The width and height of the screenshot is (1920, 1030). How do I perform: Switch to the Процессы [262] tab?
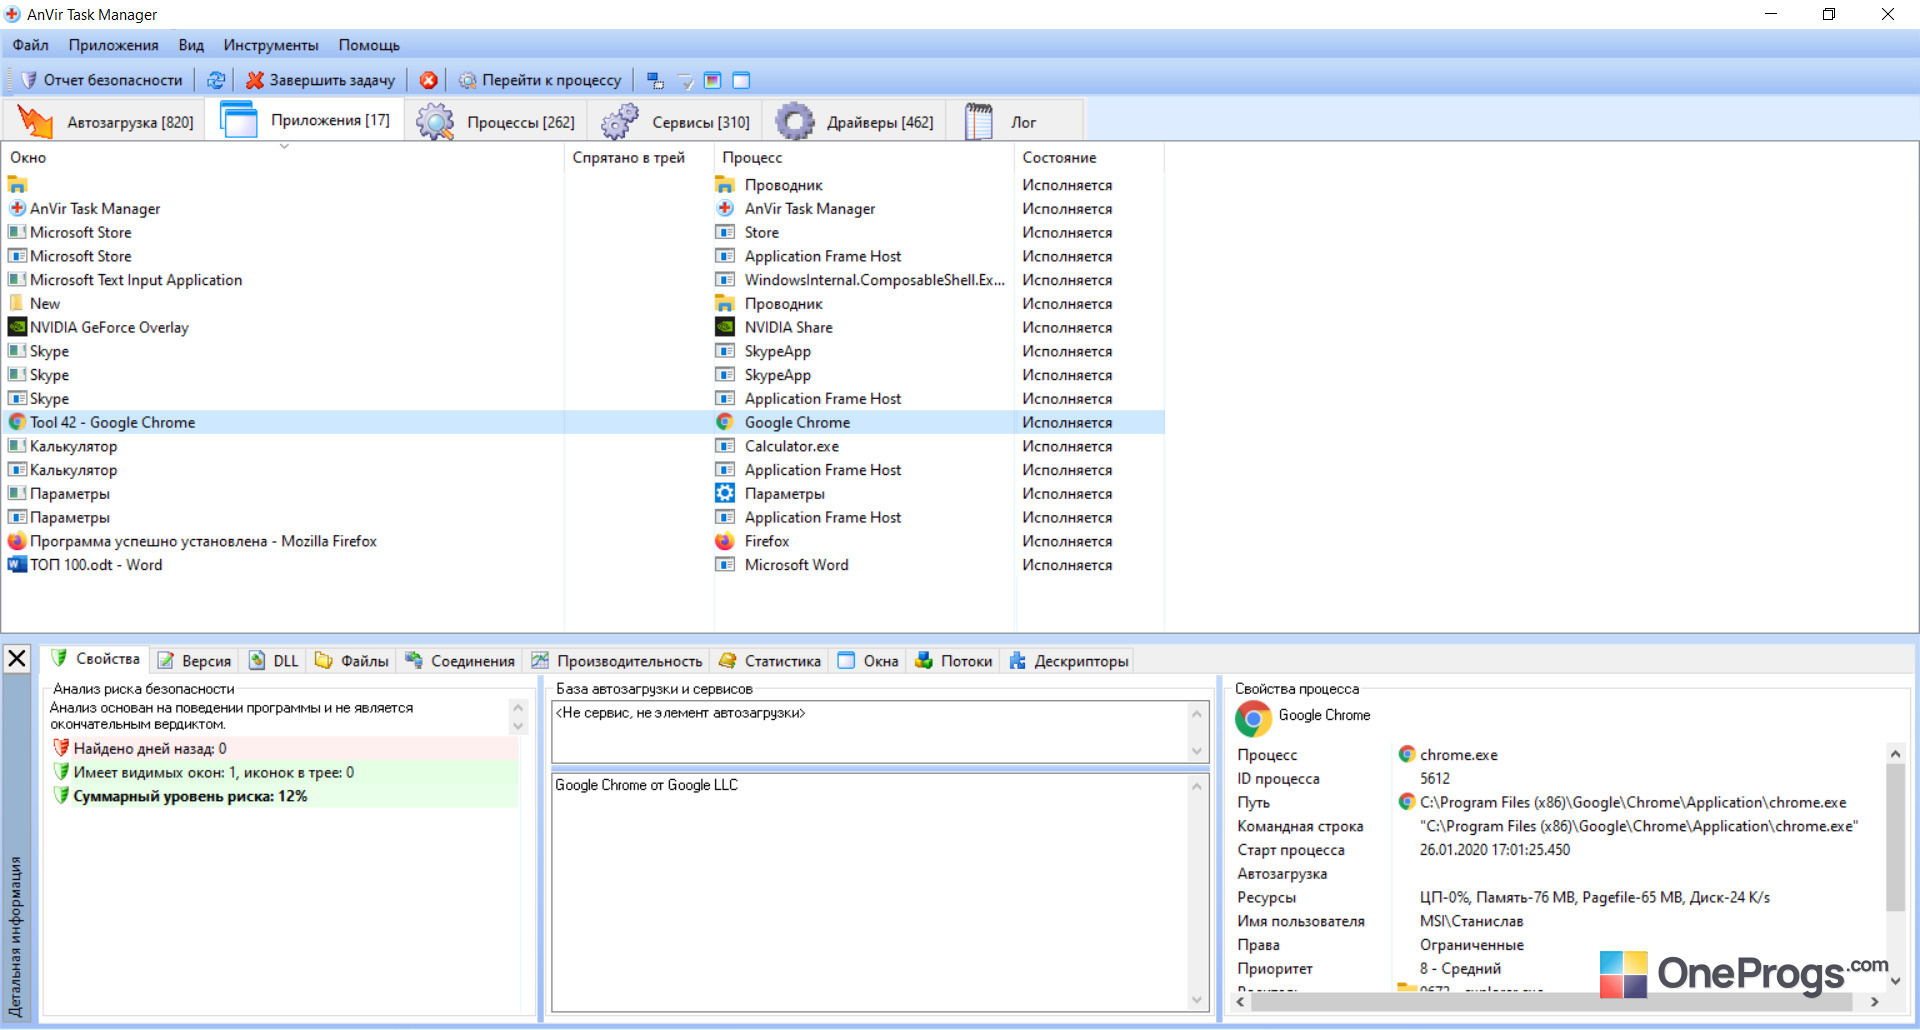(496, 121)
